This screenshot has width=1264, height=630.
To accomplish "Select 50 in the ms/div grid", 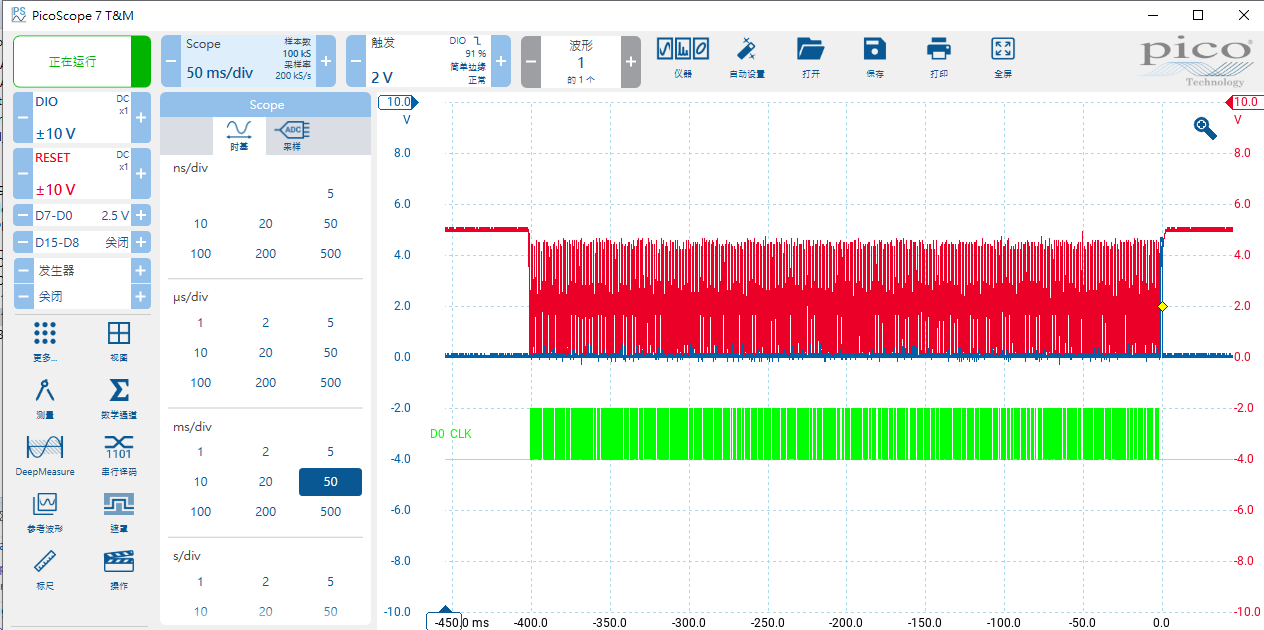I will [x=330, y=481].
